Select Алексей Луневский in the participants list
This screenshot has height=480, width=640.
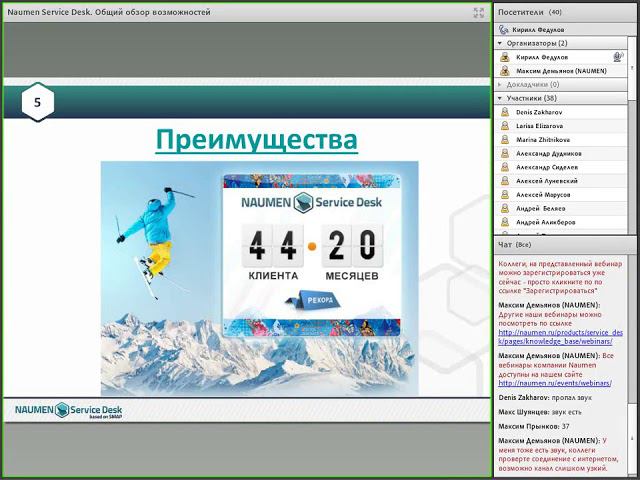click(x=547, y=181)
